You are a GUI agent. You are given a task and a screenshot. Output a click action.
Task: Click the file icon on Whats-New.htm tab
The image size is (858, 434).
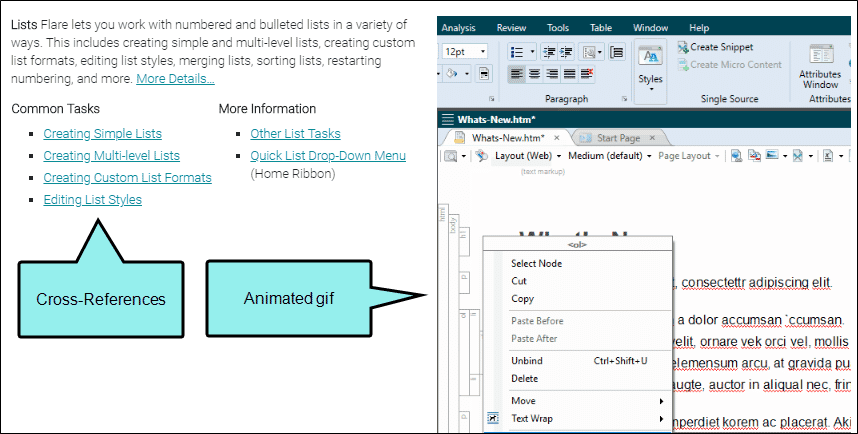click(460, 138)
